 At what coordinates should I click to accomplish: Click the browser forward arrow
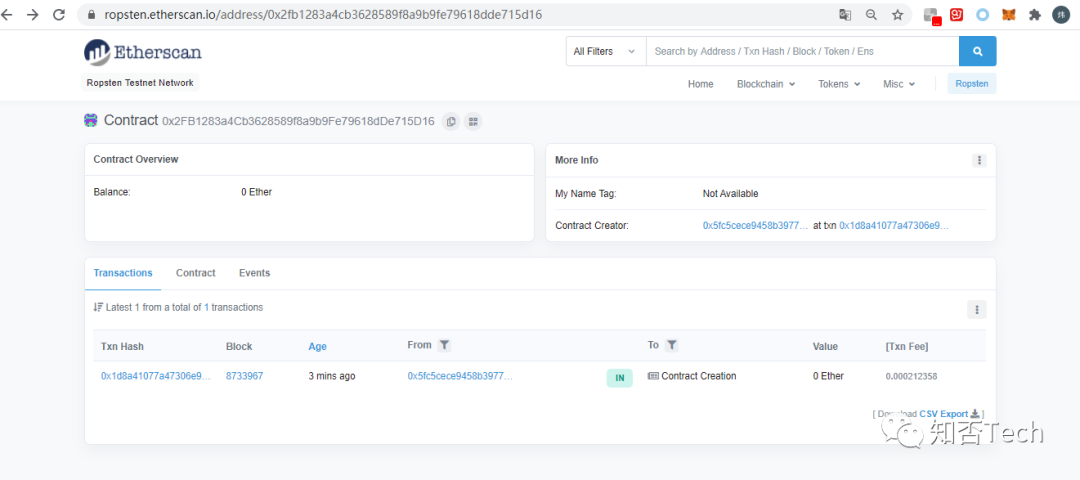[32, 14]
